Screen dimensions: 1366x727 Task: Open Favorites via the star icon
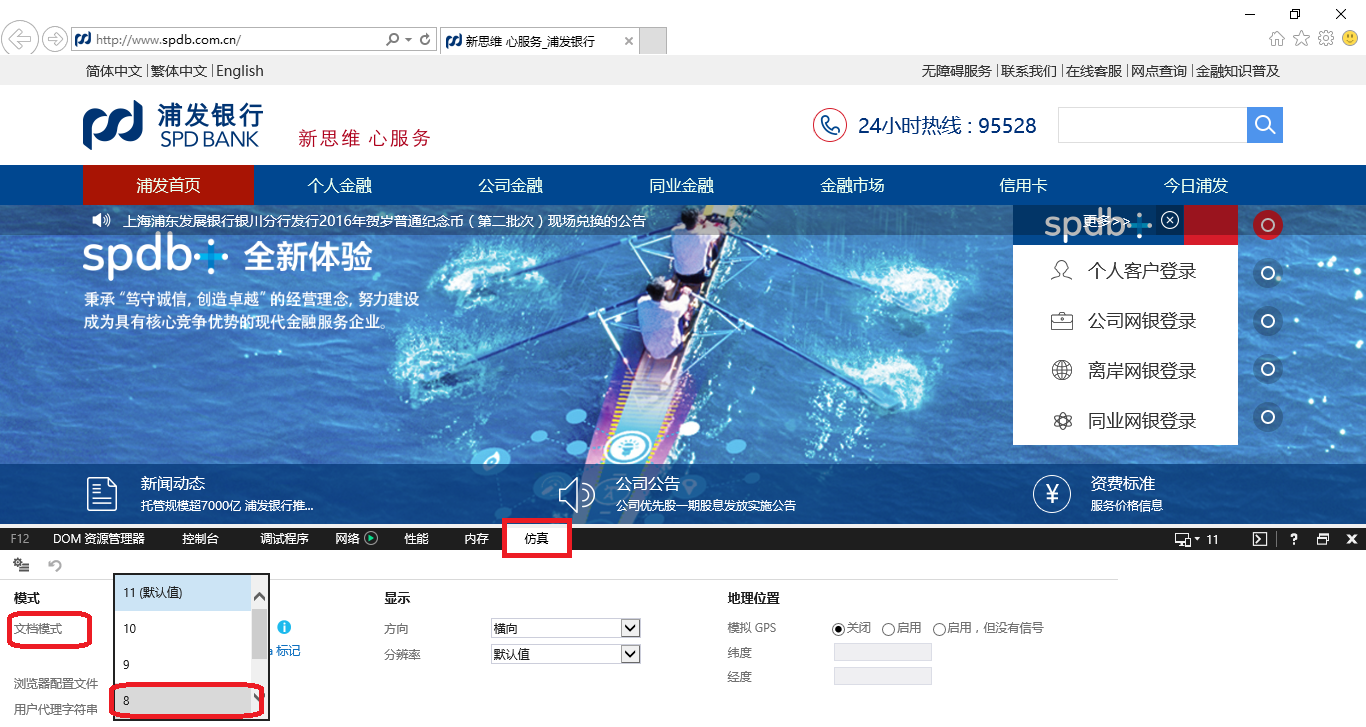[x=1301, y=39]
